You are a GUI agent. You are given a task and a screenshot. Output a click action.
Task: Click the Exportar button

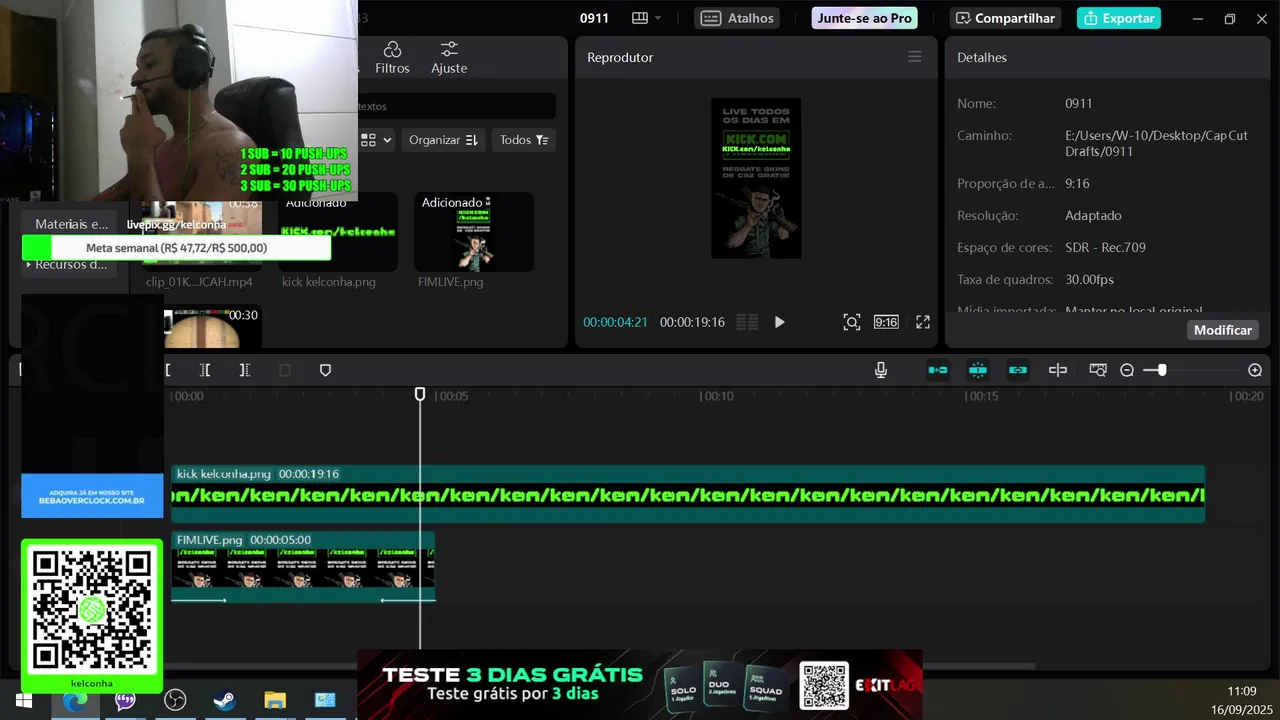coord(1119,18)
